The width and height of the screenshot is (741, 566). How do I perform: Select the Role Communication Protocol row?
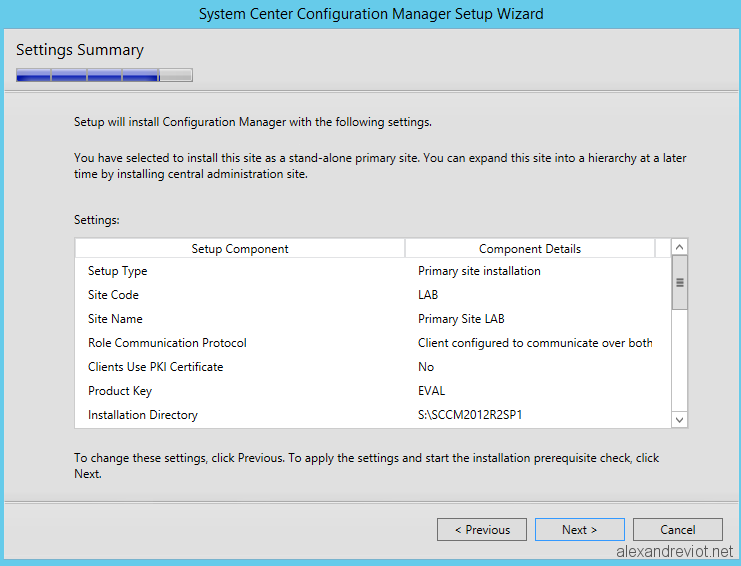coord(372,343)
